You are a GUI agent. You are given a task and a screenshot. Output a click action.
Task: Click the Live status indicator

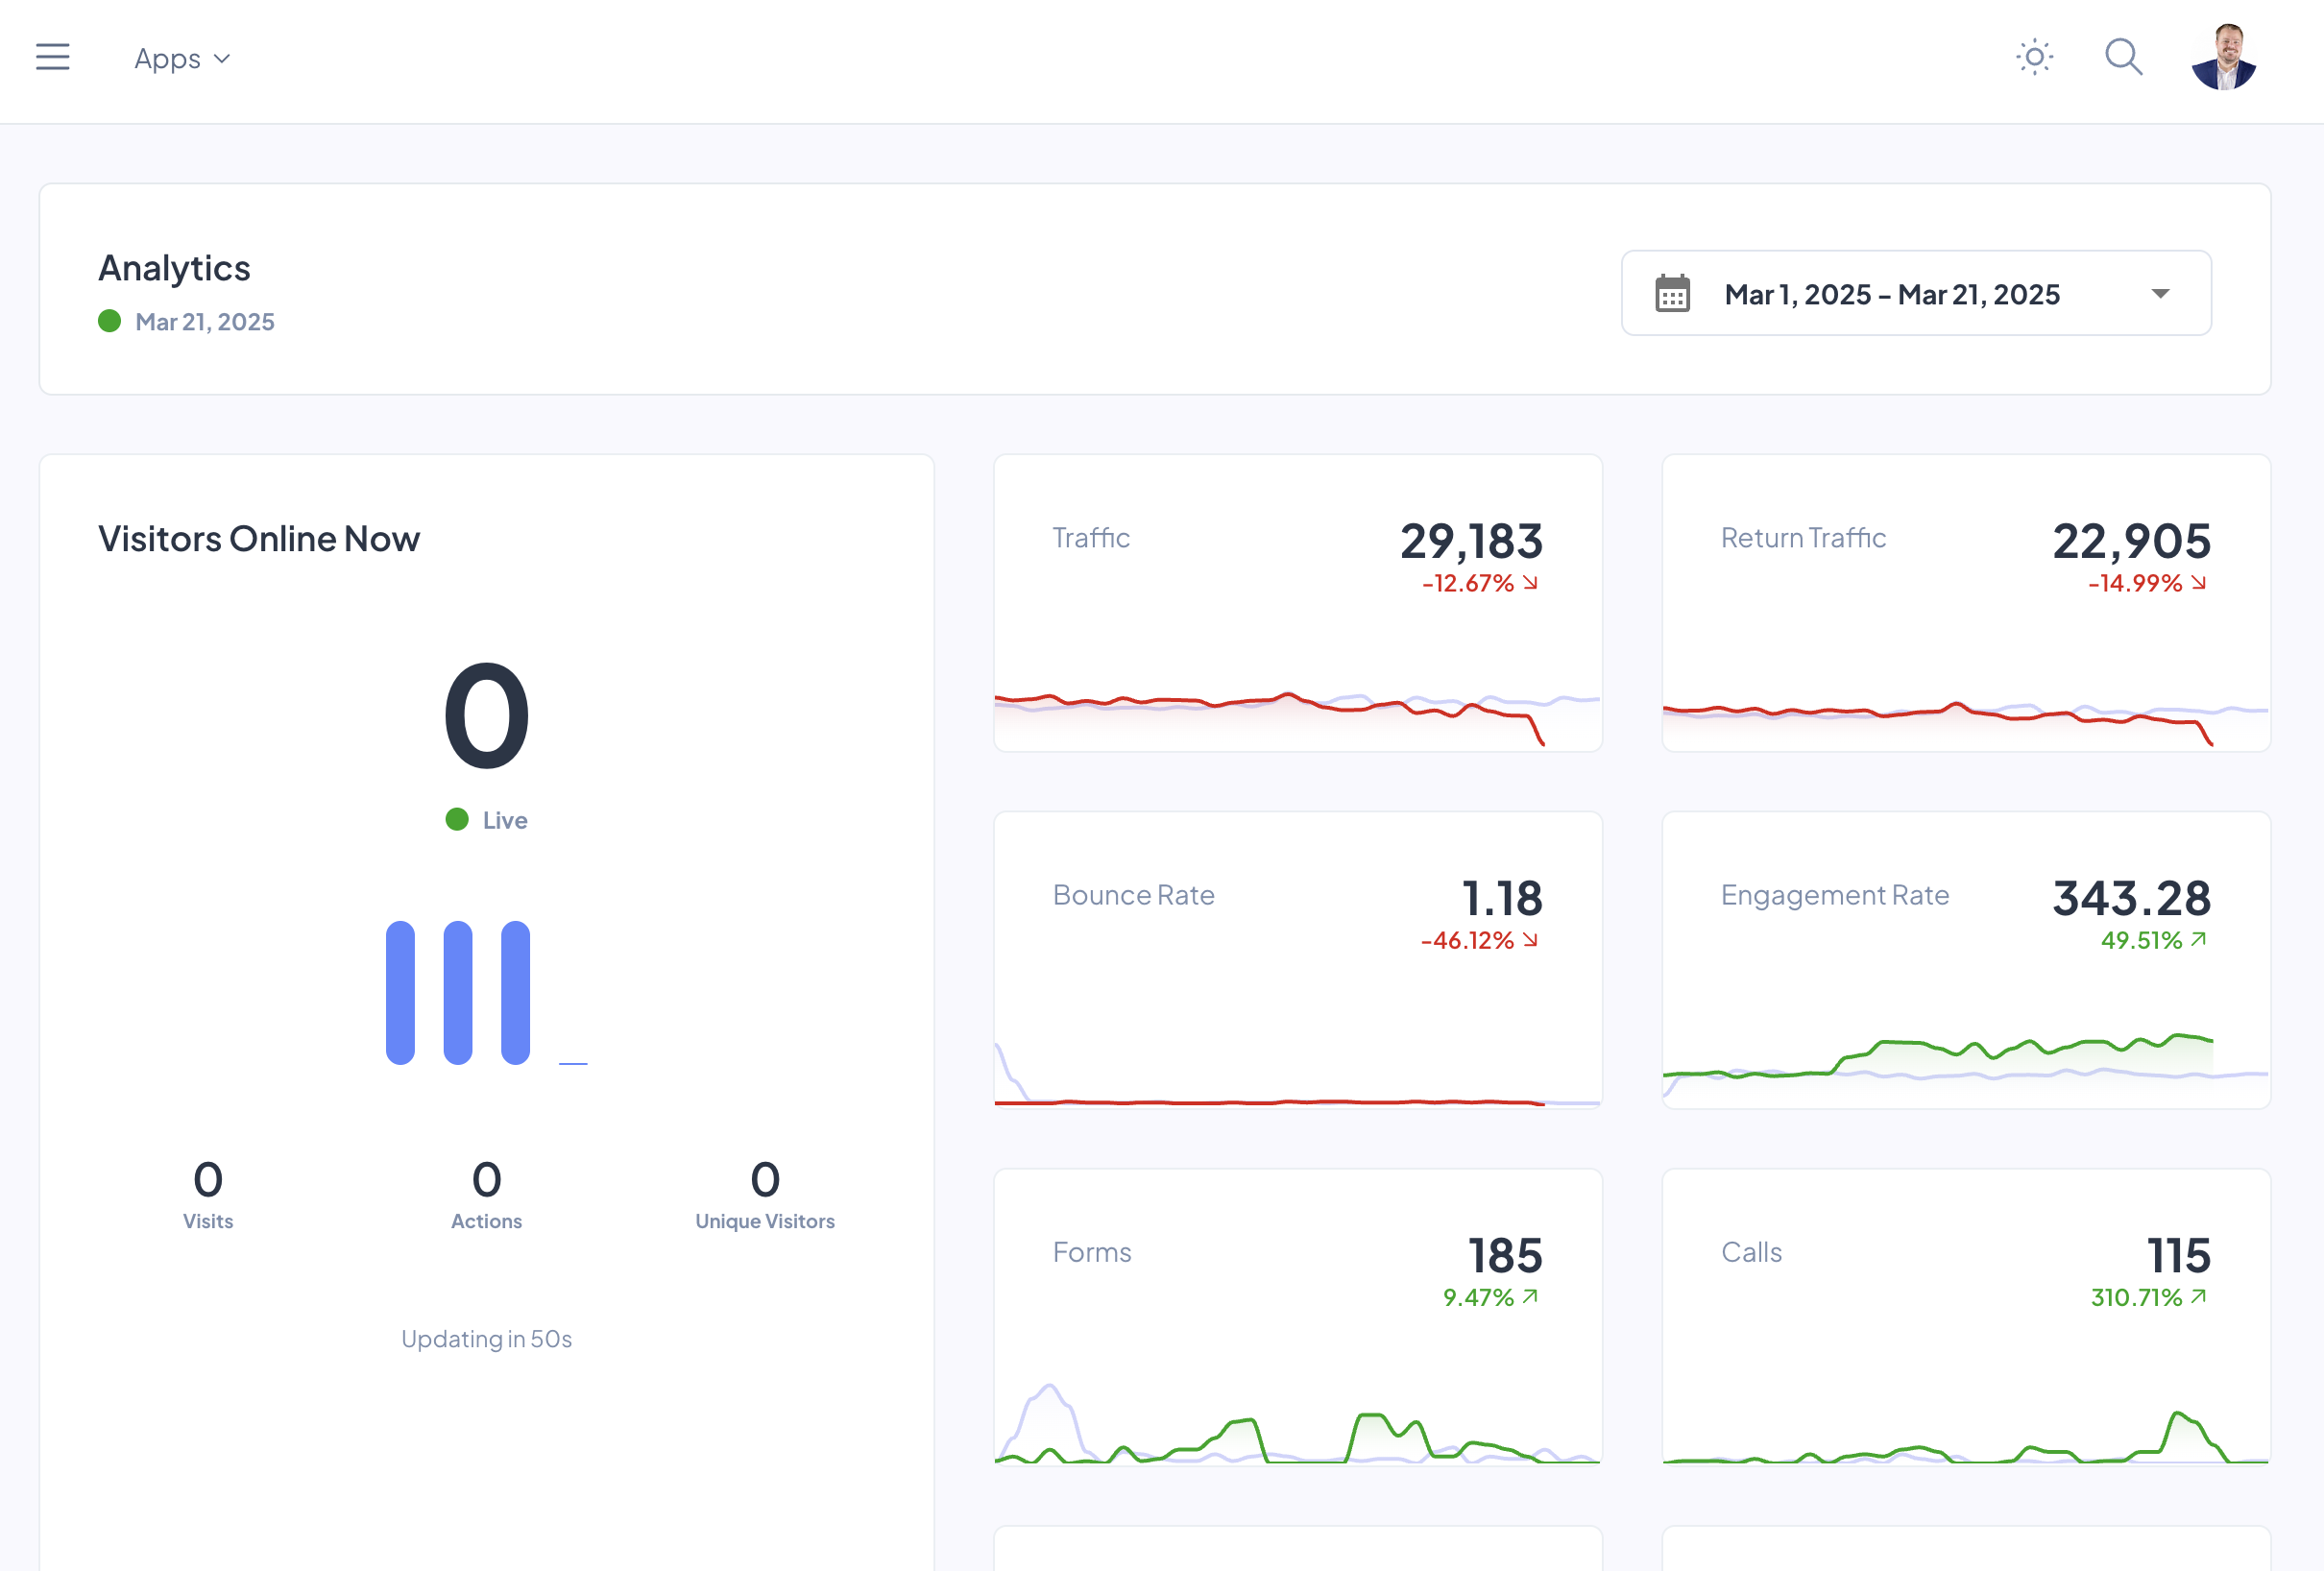(x=487, y=820)
